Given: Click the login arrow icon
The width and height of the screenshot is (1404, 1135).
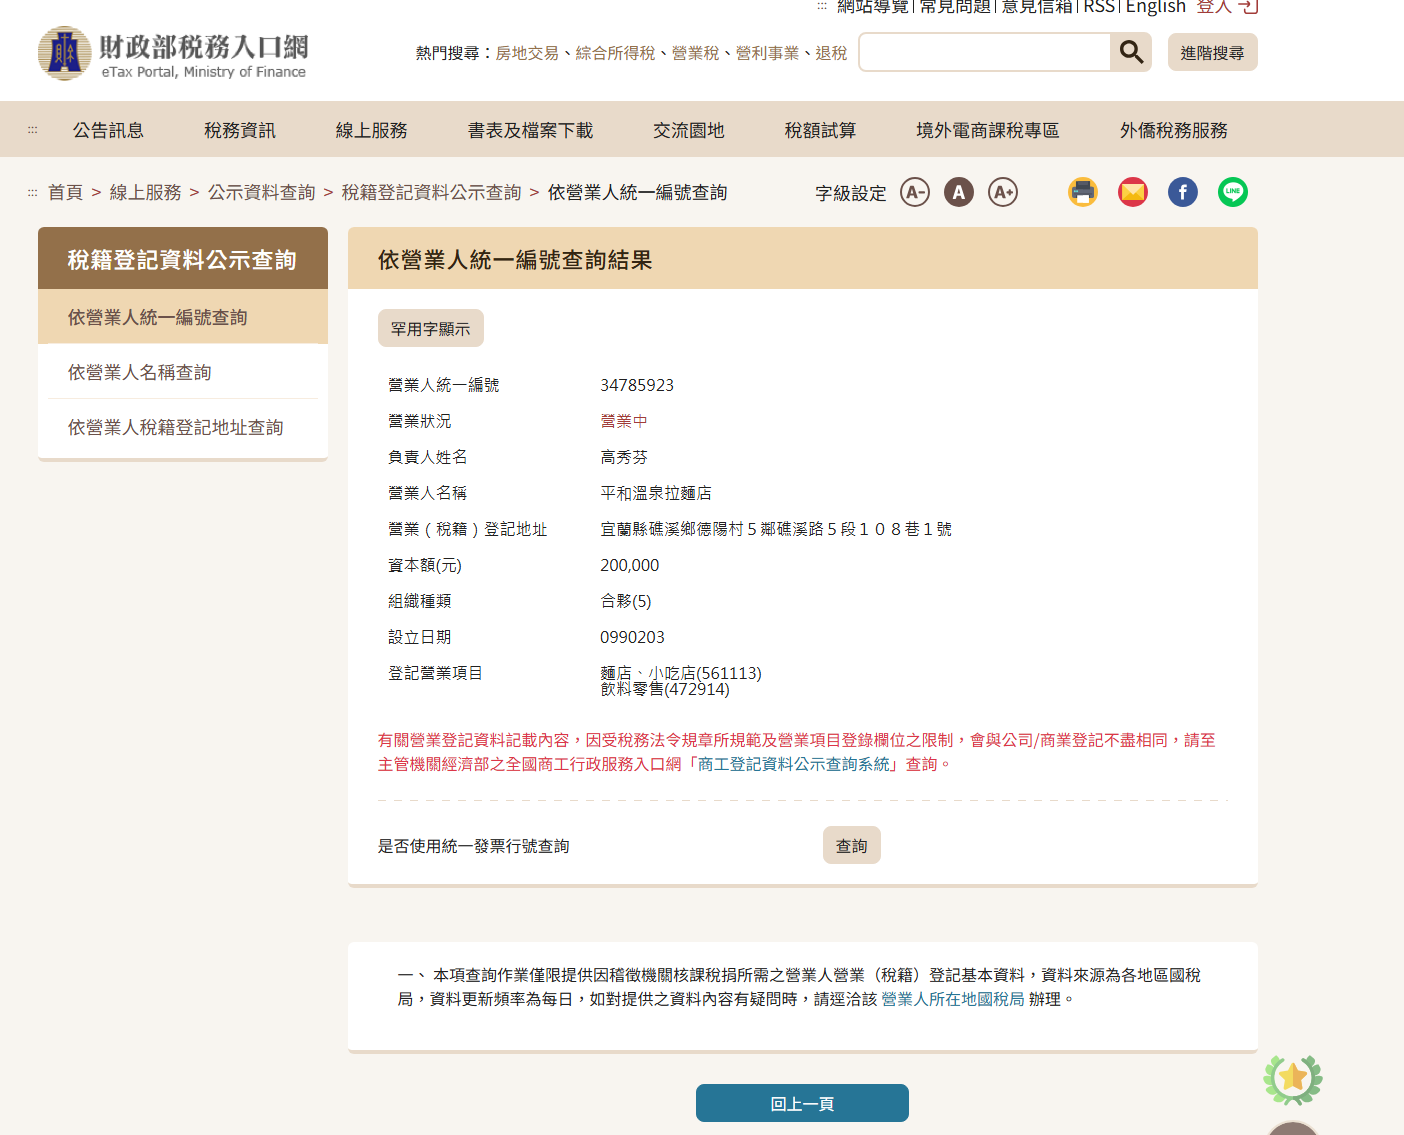Looking at the screenshot, I should [1248, 7].
